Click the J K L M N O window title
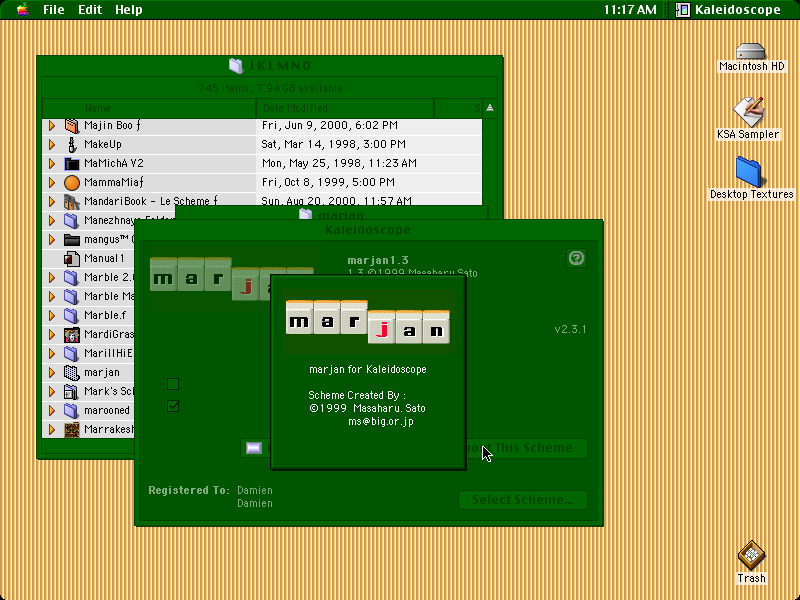Image resolution: width=800 pixels, height=600 pixels. pos(280,66)
